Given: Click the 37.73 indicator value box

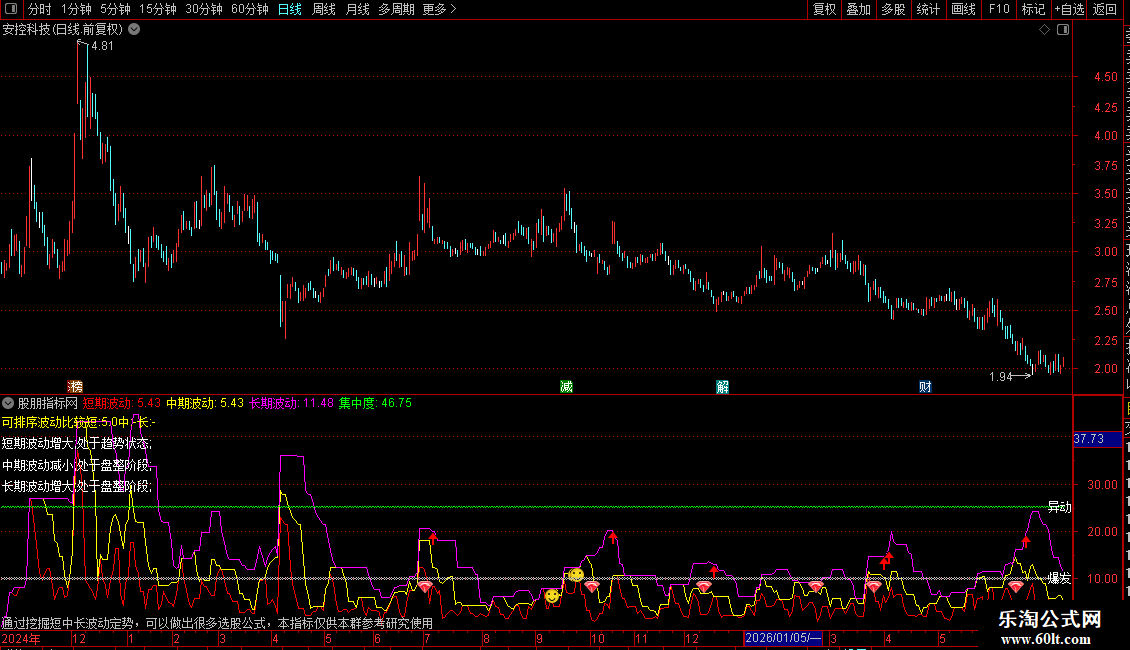Looking at the screenshot, I should (x=1097, y=439).
